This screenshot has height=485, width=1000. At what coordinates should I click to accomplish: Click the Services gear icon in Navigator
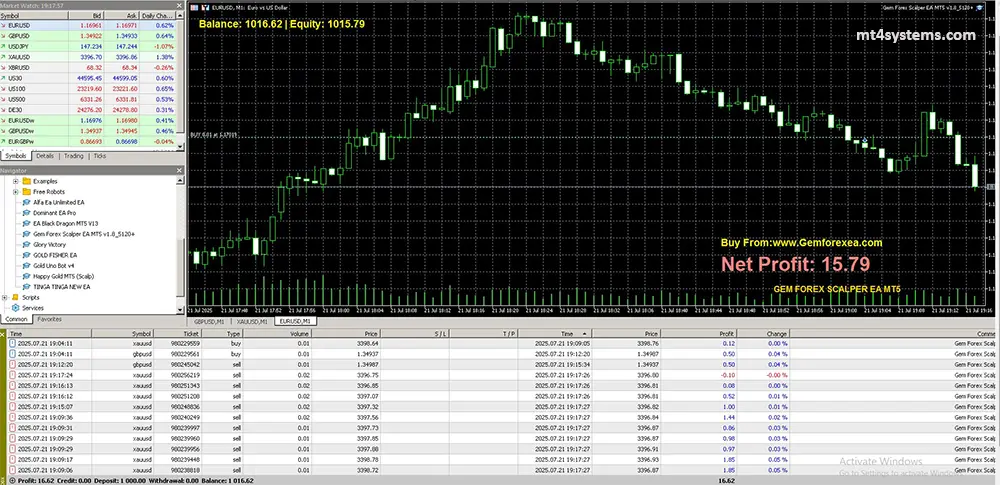pos(15,308)
